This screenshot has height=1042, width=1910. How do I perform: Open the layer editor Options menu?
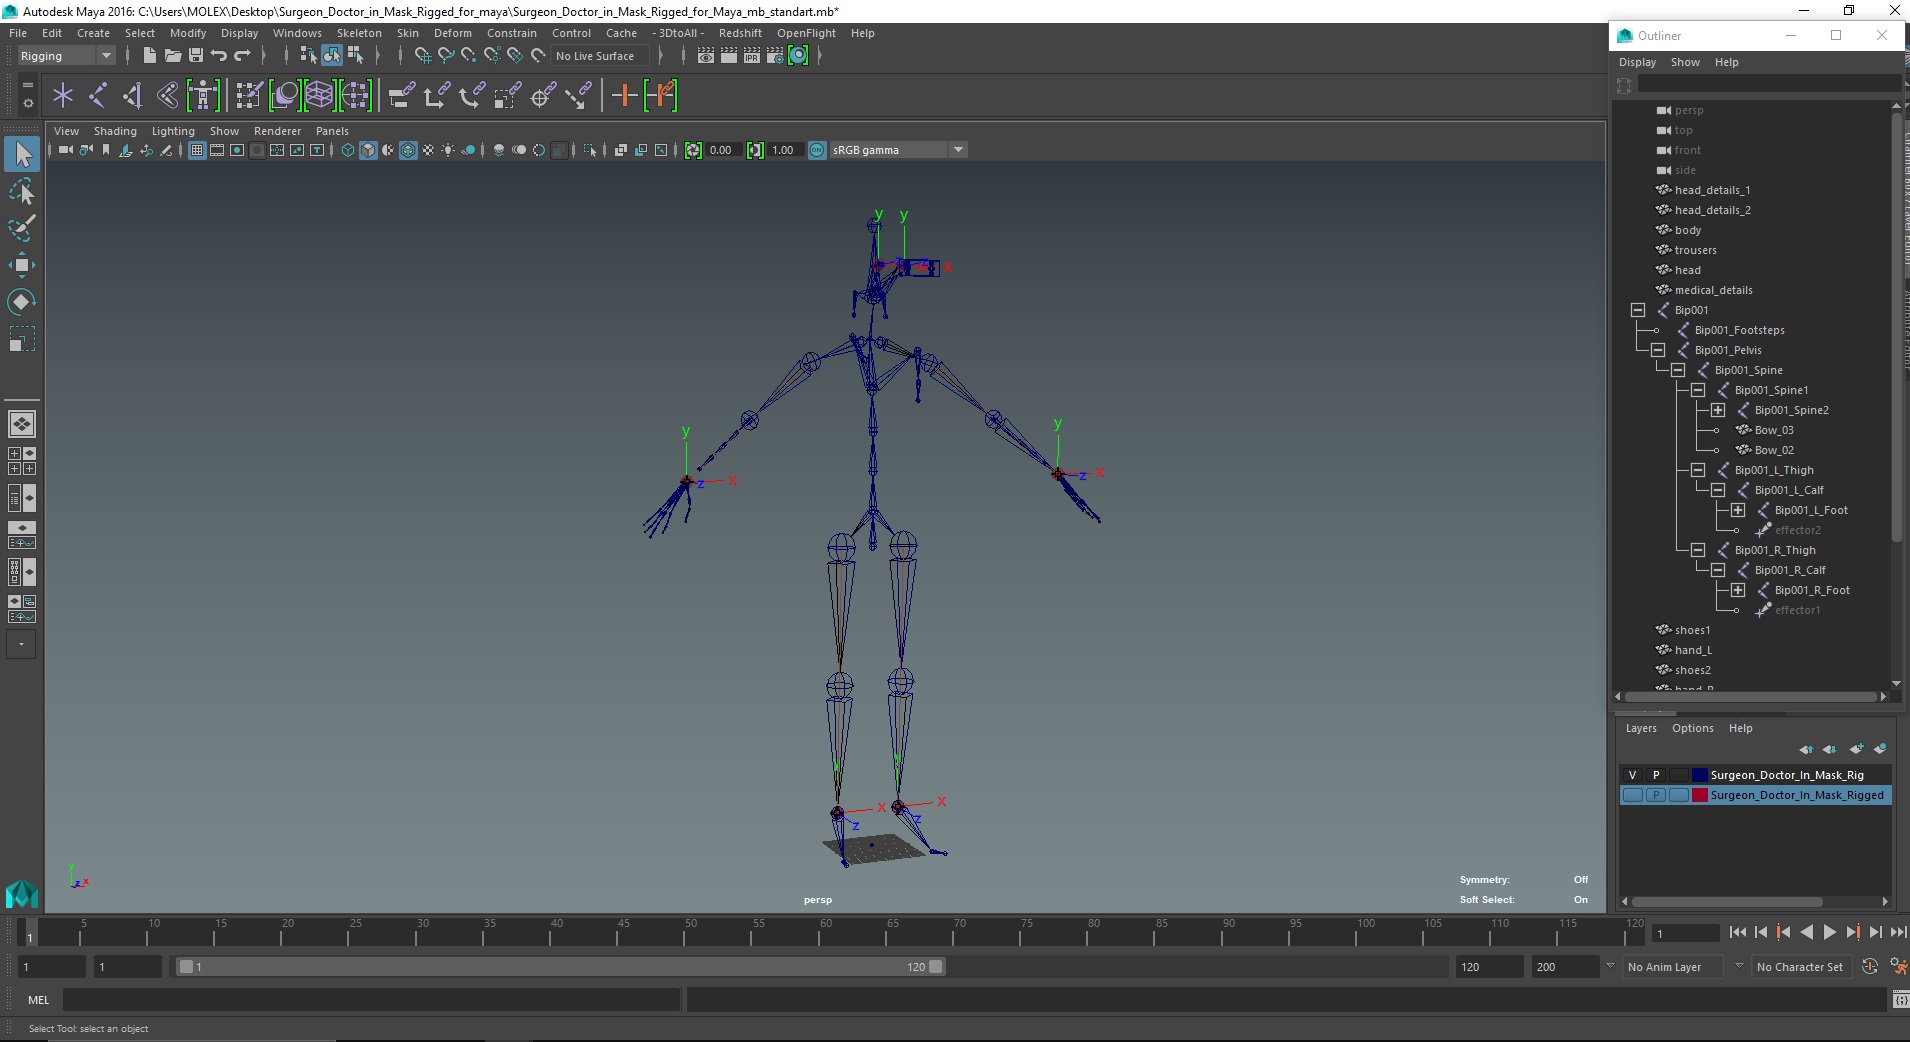pos(1692,728)
